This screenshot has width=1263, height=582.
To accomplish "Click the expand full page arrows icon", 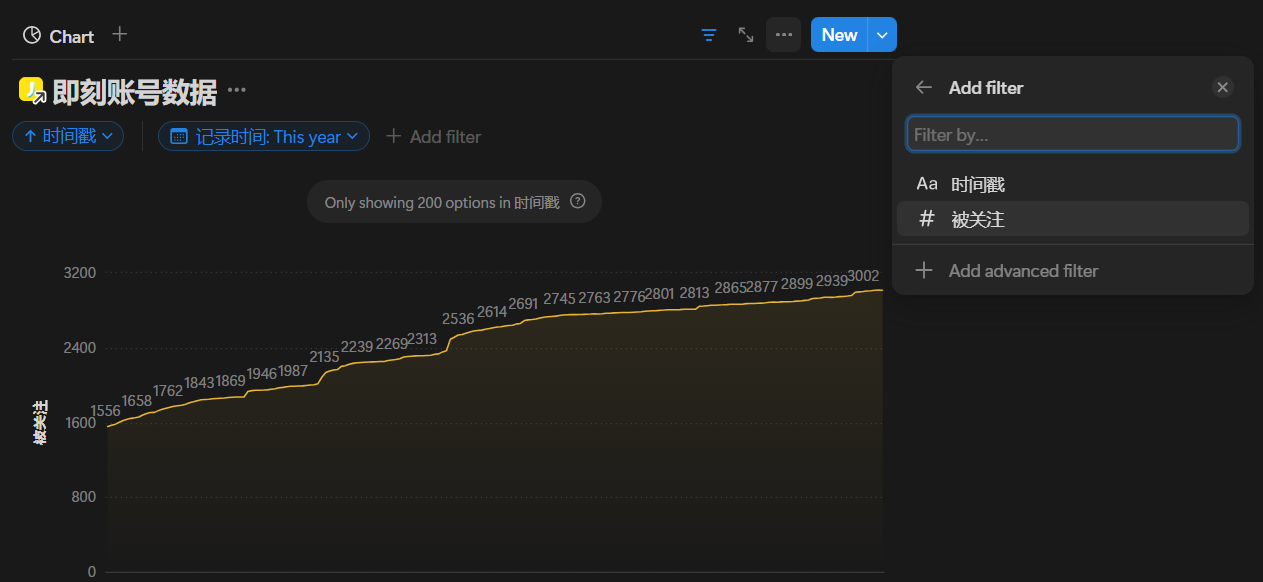I will (x=746, y=35).
